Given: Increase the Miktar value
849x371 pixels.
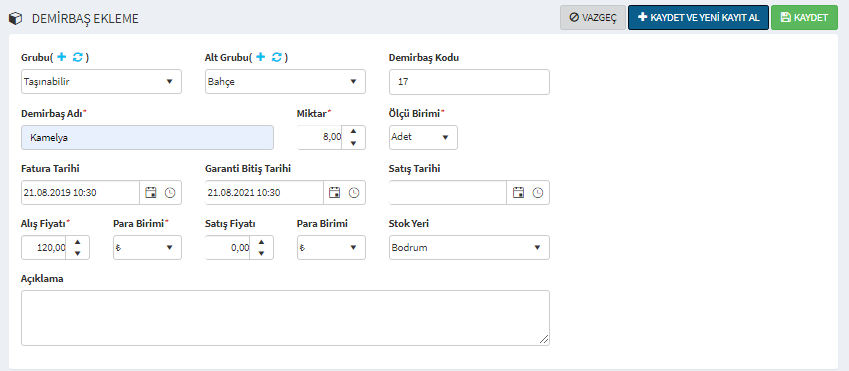Looking at the screenshot, I should 354,132.
